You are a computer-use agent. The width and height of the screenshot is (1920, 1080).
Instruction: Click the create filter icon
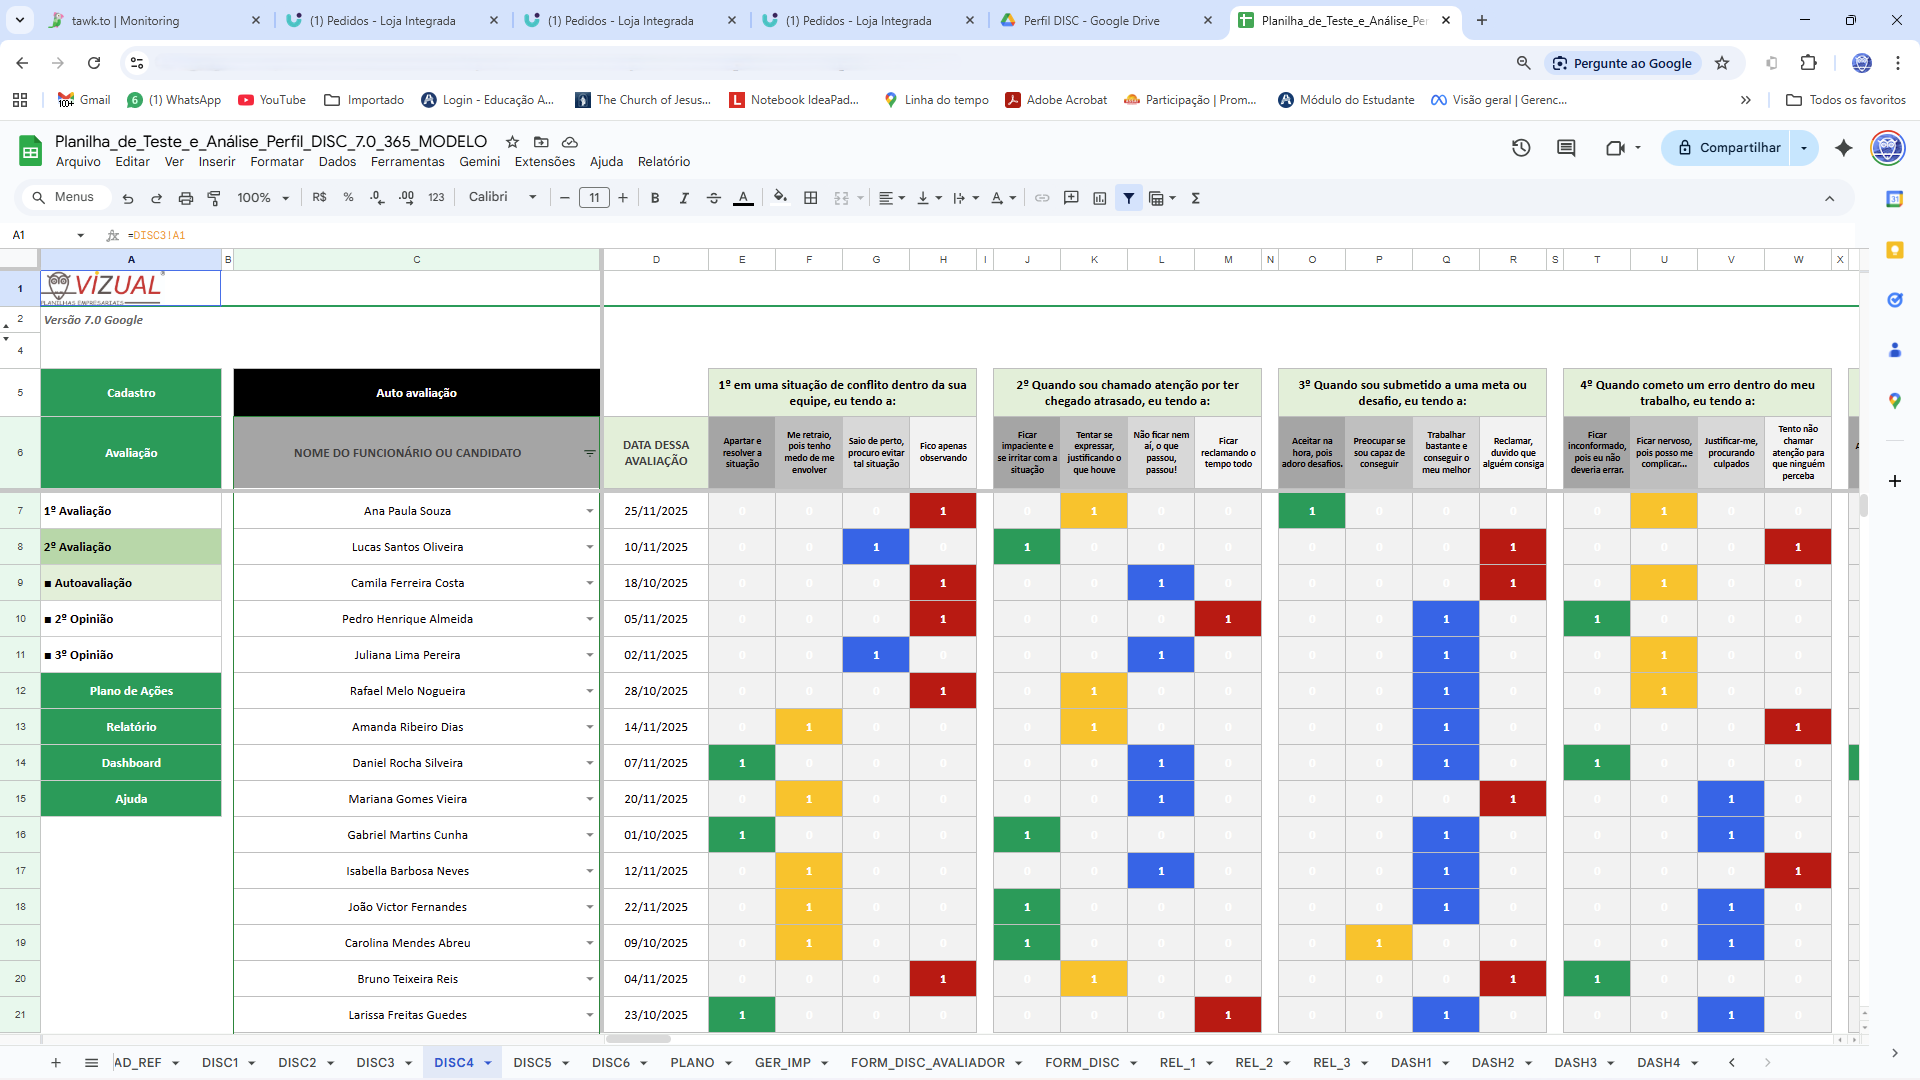pos(1129,198)
